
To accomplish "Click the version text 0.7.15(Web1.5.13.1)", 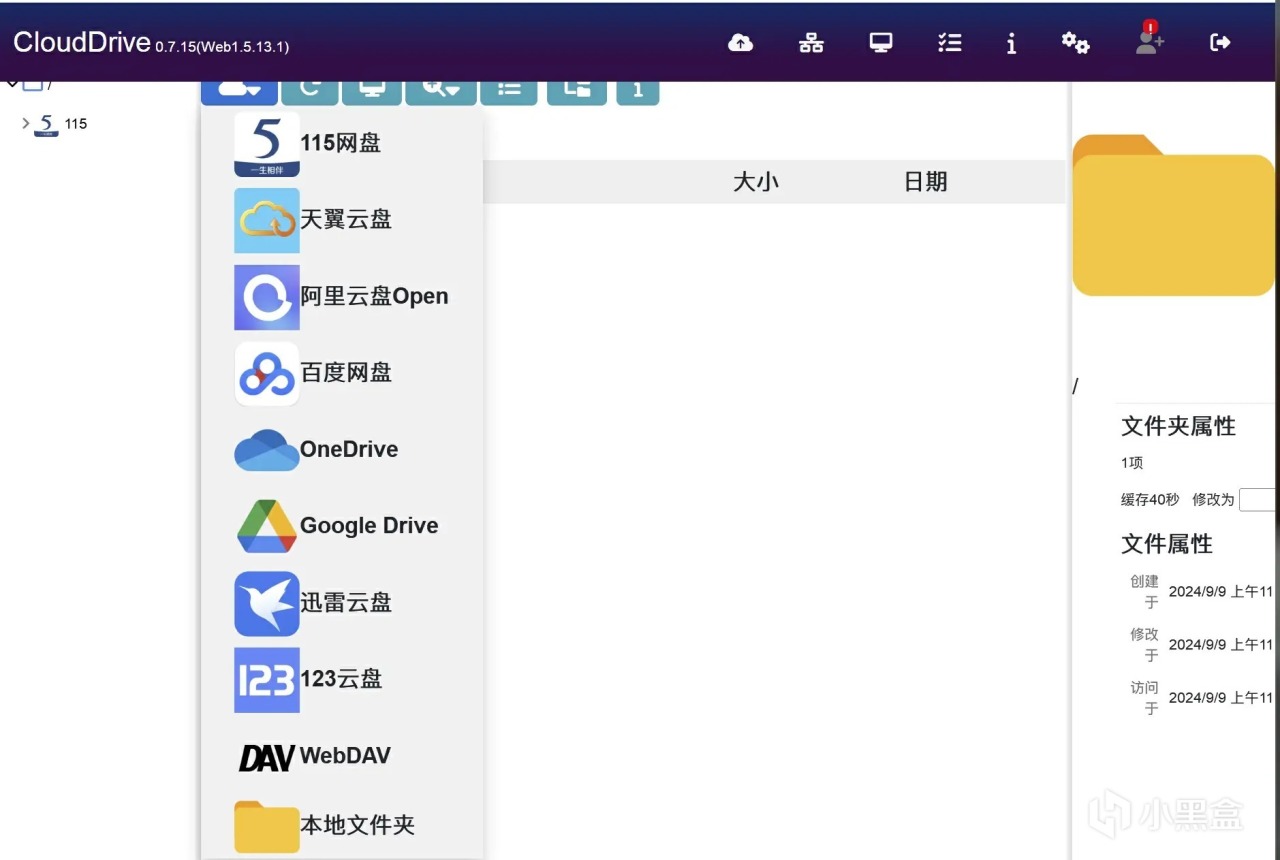I will 222,47.
